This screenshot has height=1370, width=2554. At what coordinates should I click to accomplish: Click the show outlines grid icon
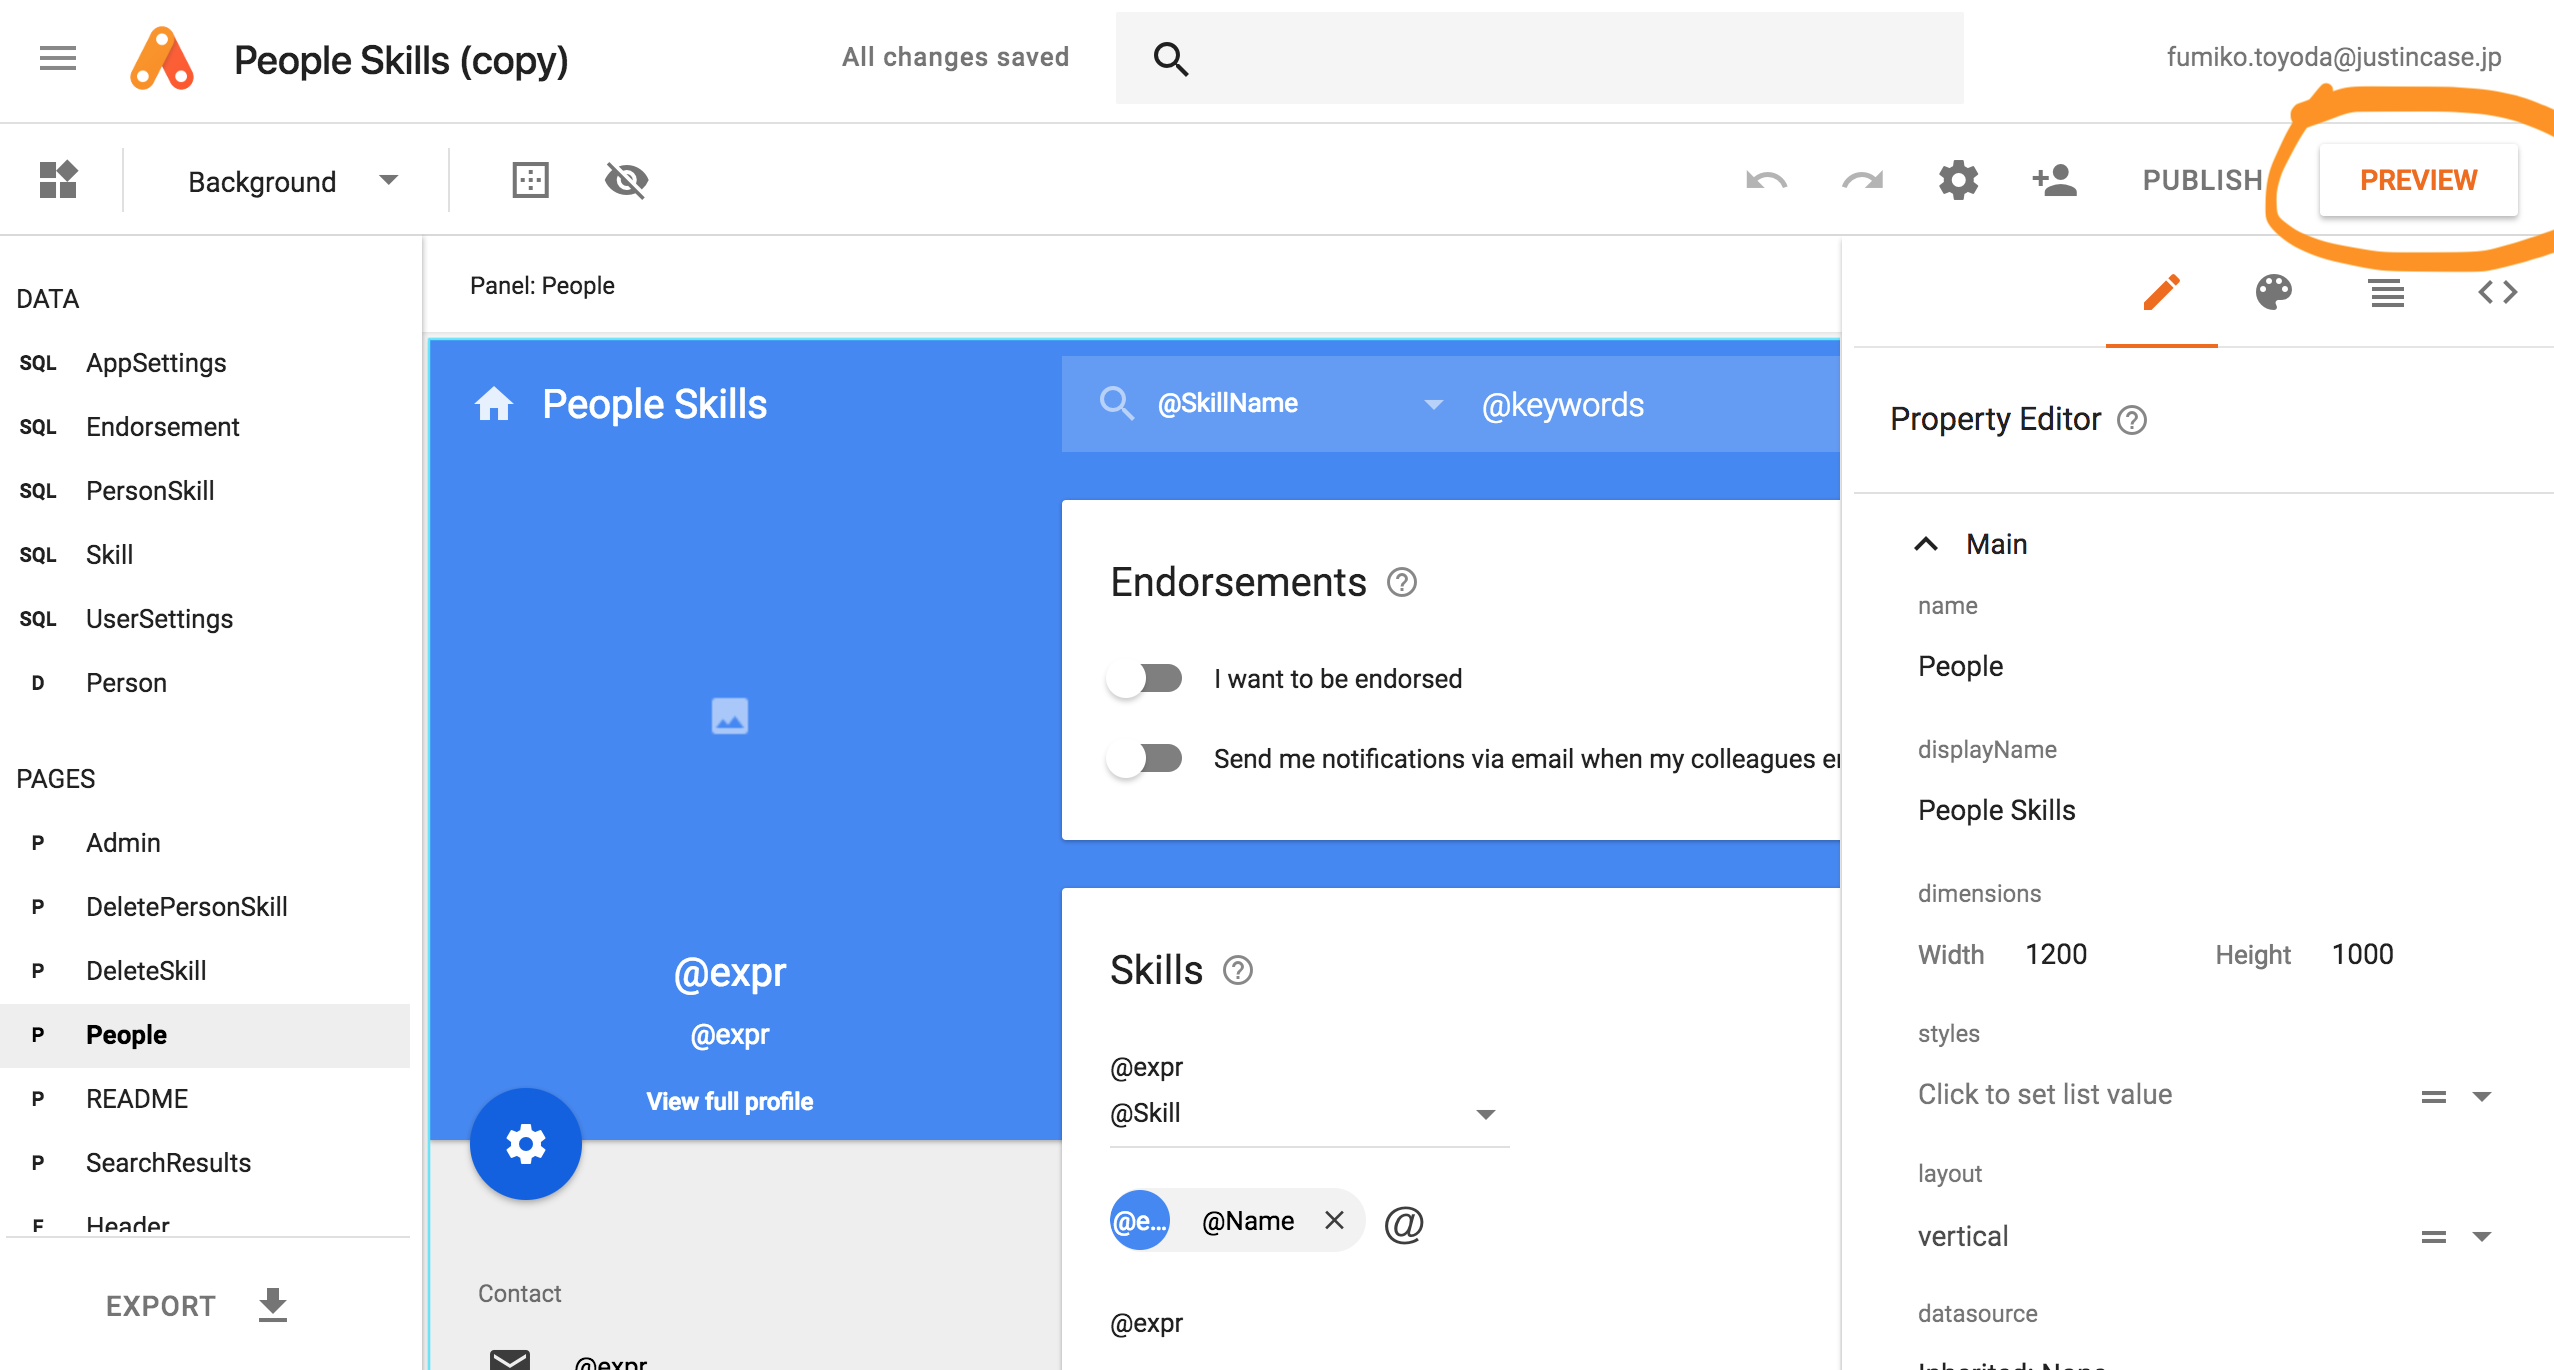(530, 180)
